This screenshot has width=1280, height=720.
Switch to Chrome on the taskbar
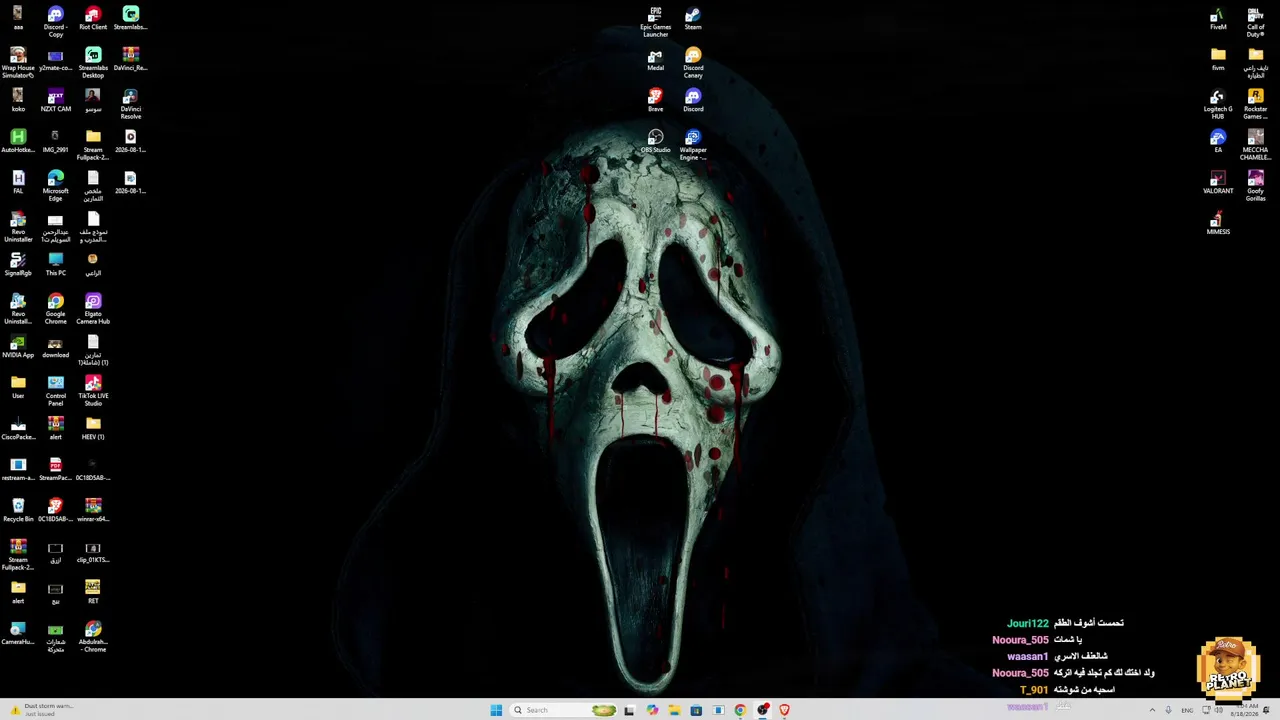click(x=740, y=710)
